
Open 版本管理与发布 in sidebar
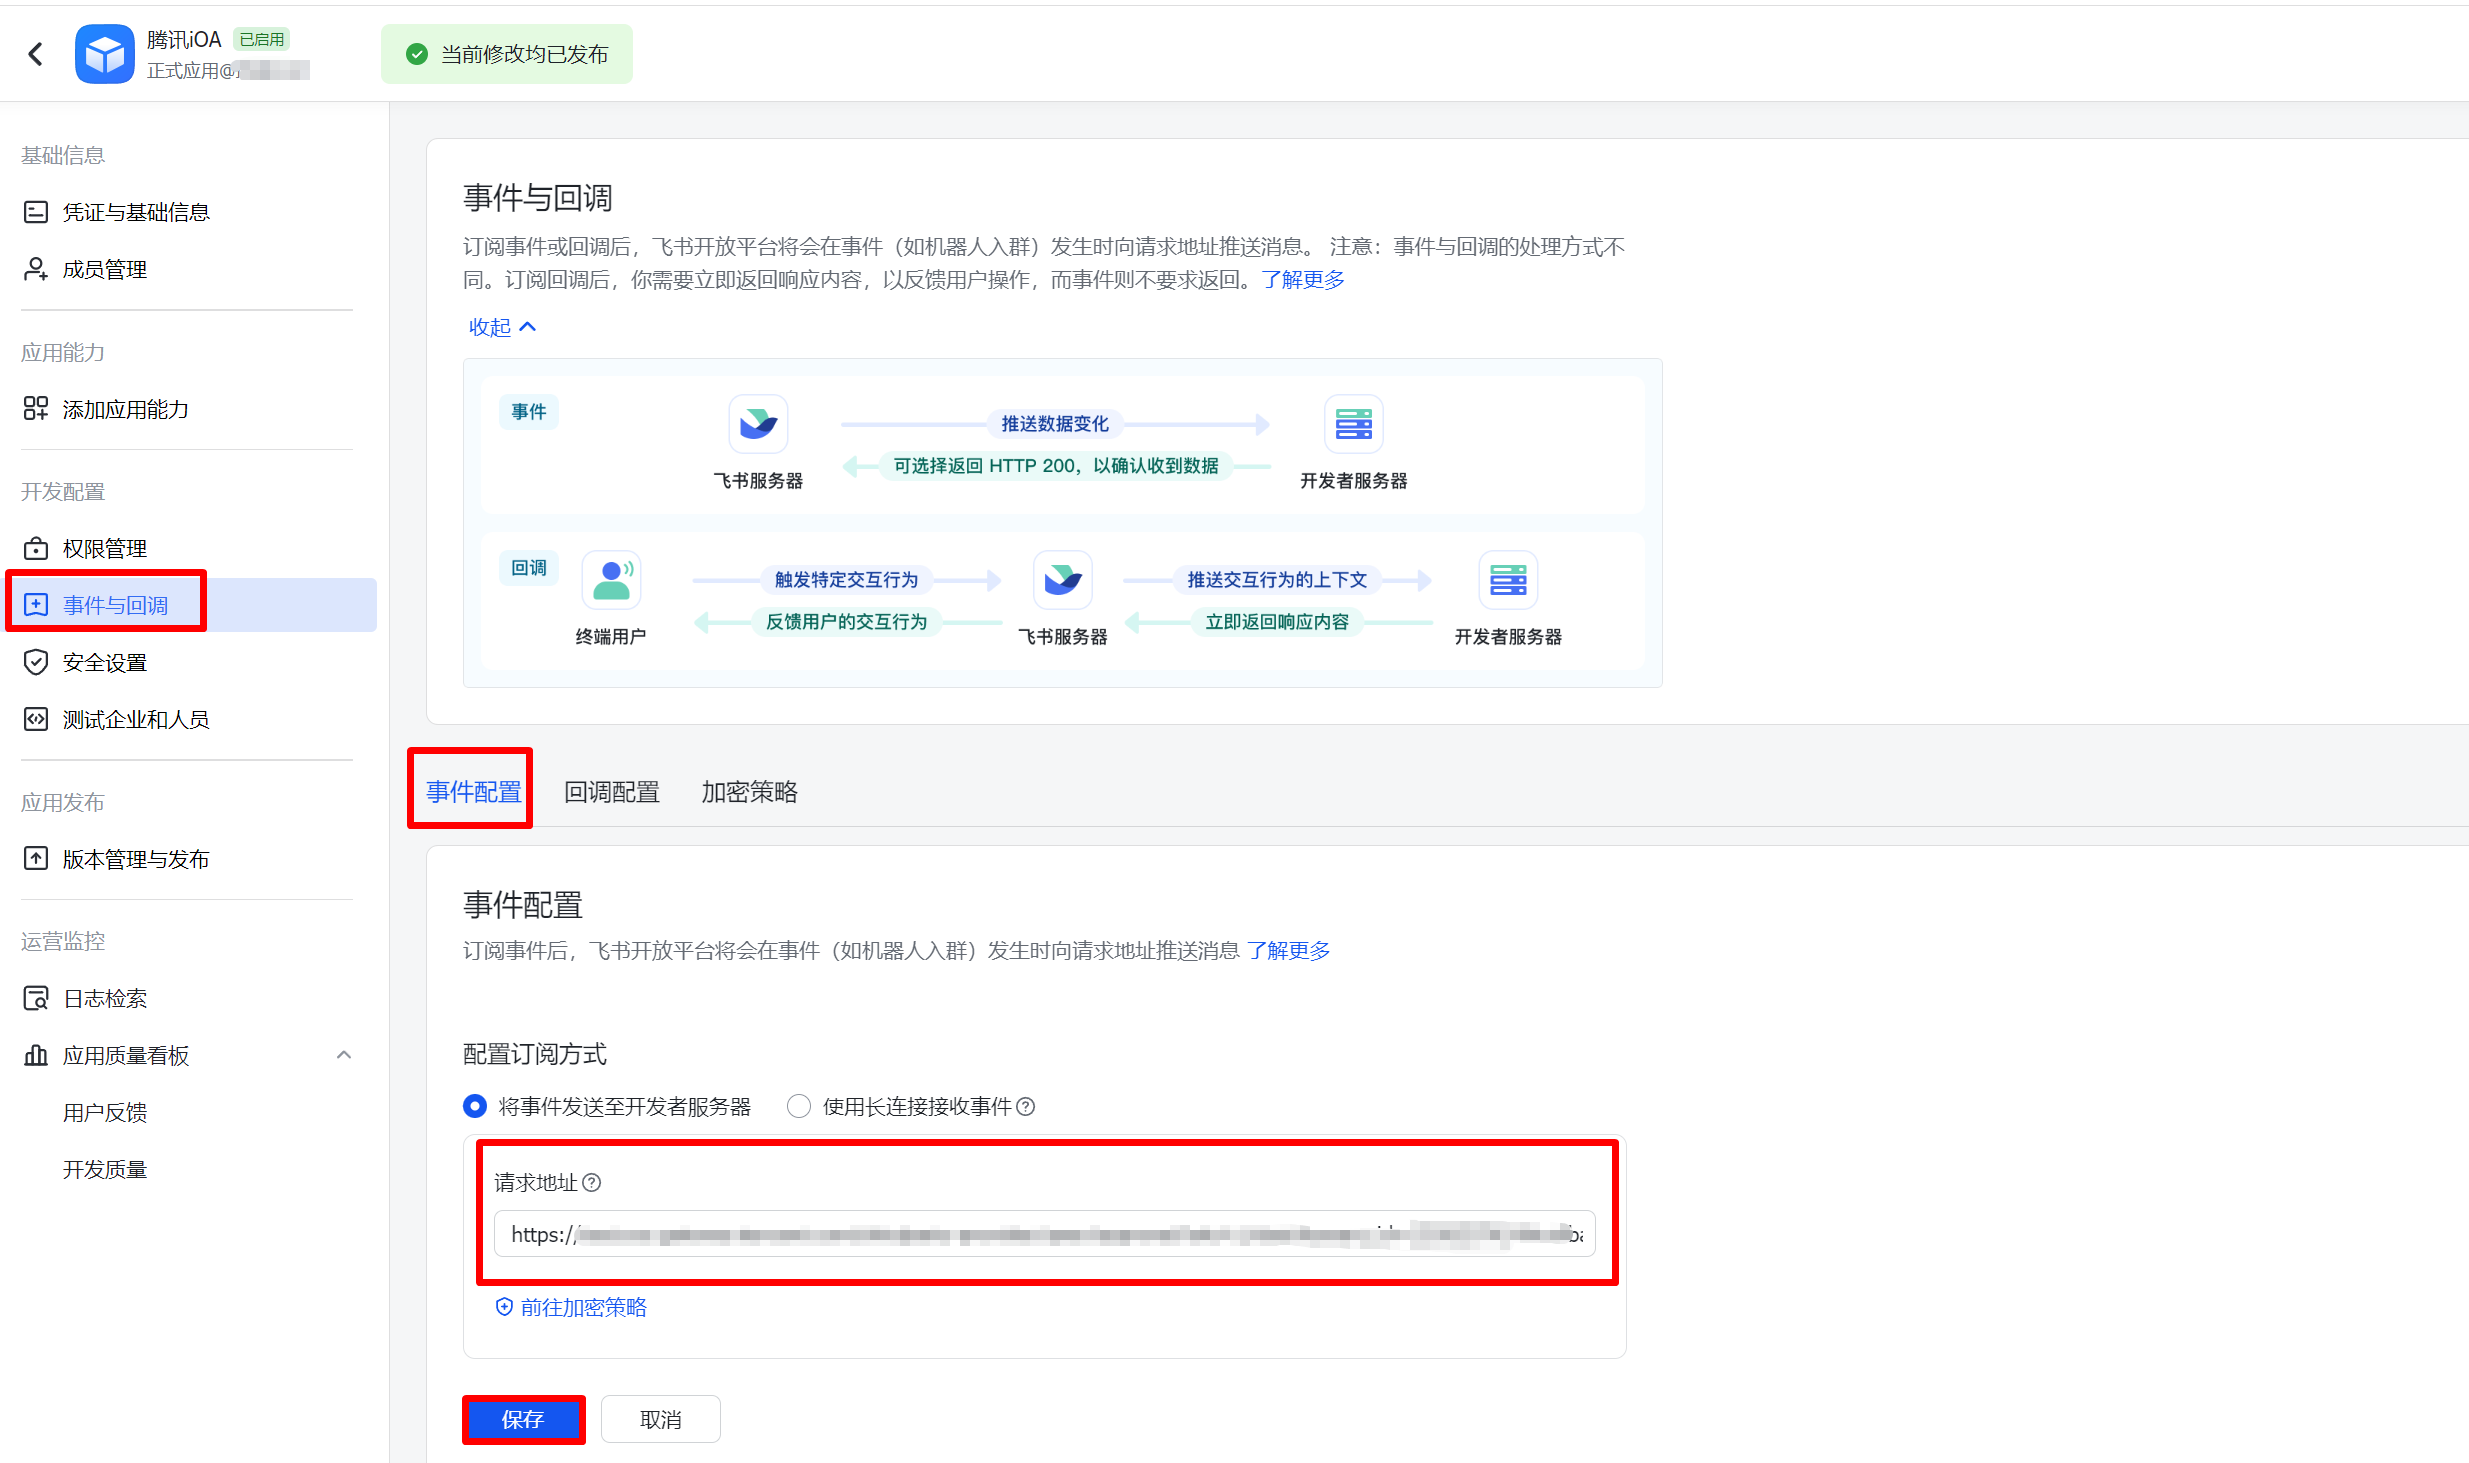[x=136, y=859]
